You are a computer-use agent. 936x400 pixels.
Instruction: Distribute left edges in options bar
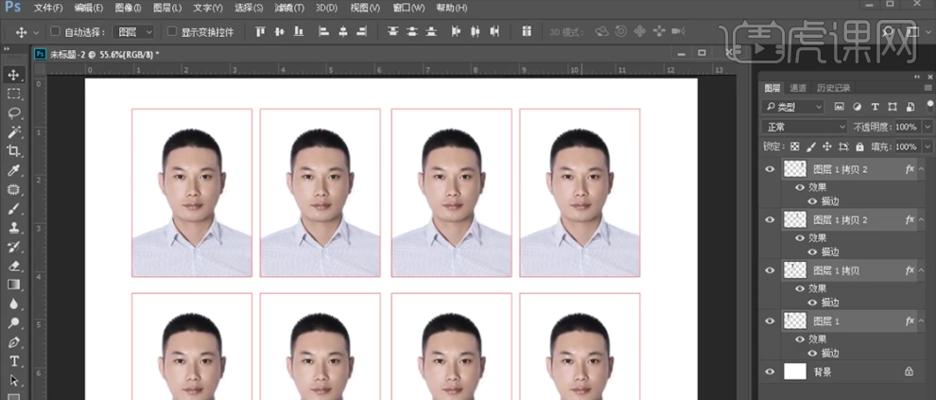tap(456, 32)
